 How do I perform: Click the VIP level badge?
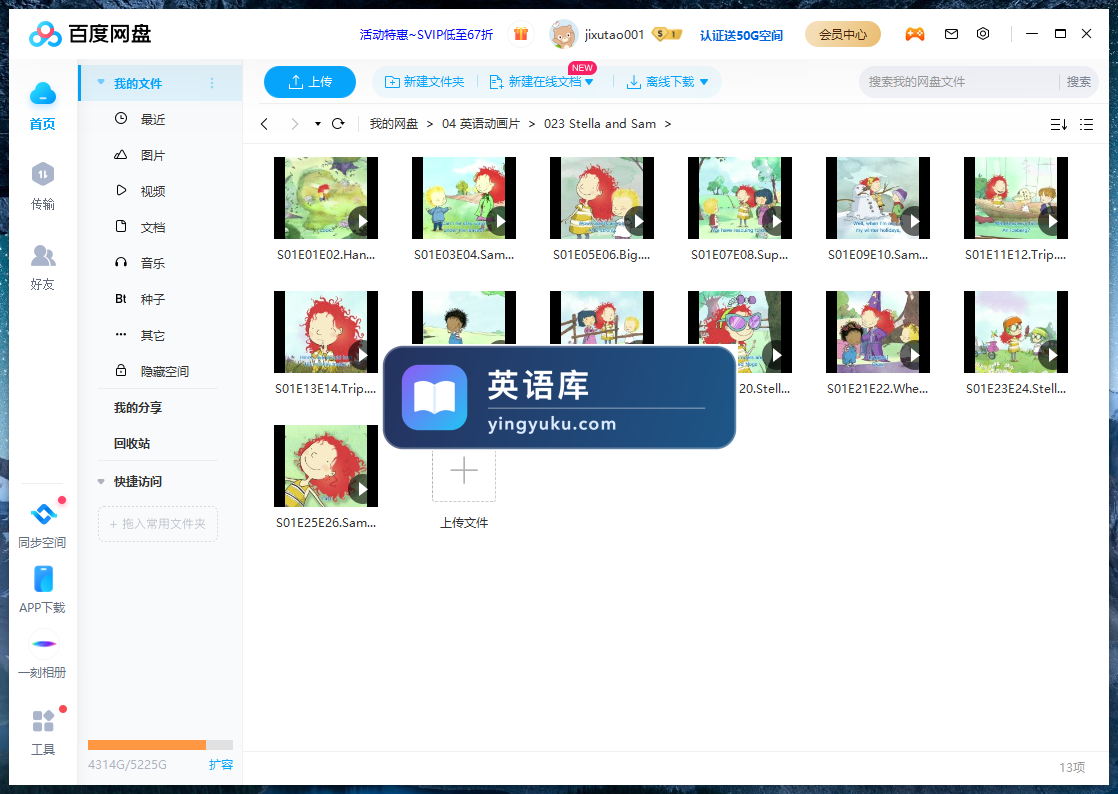click(x=667, y=34)
